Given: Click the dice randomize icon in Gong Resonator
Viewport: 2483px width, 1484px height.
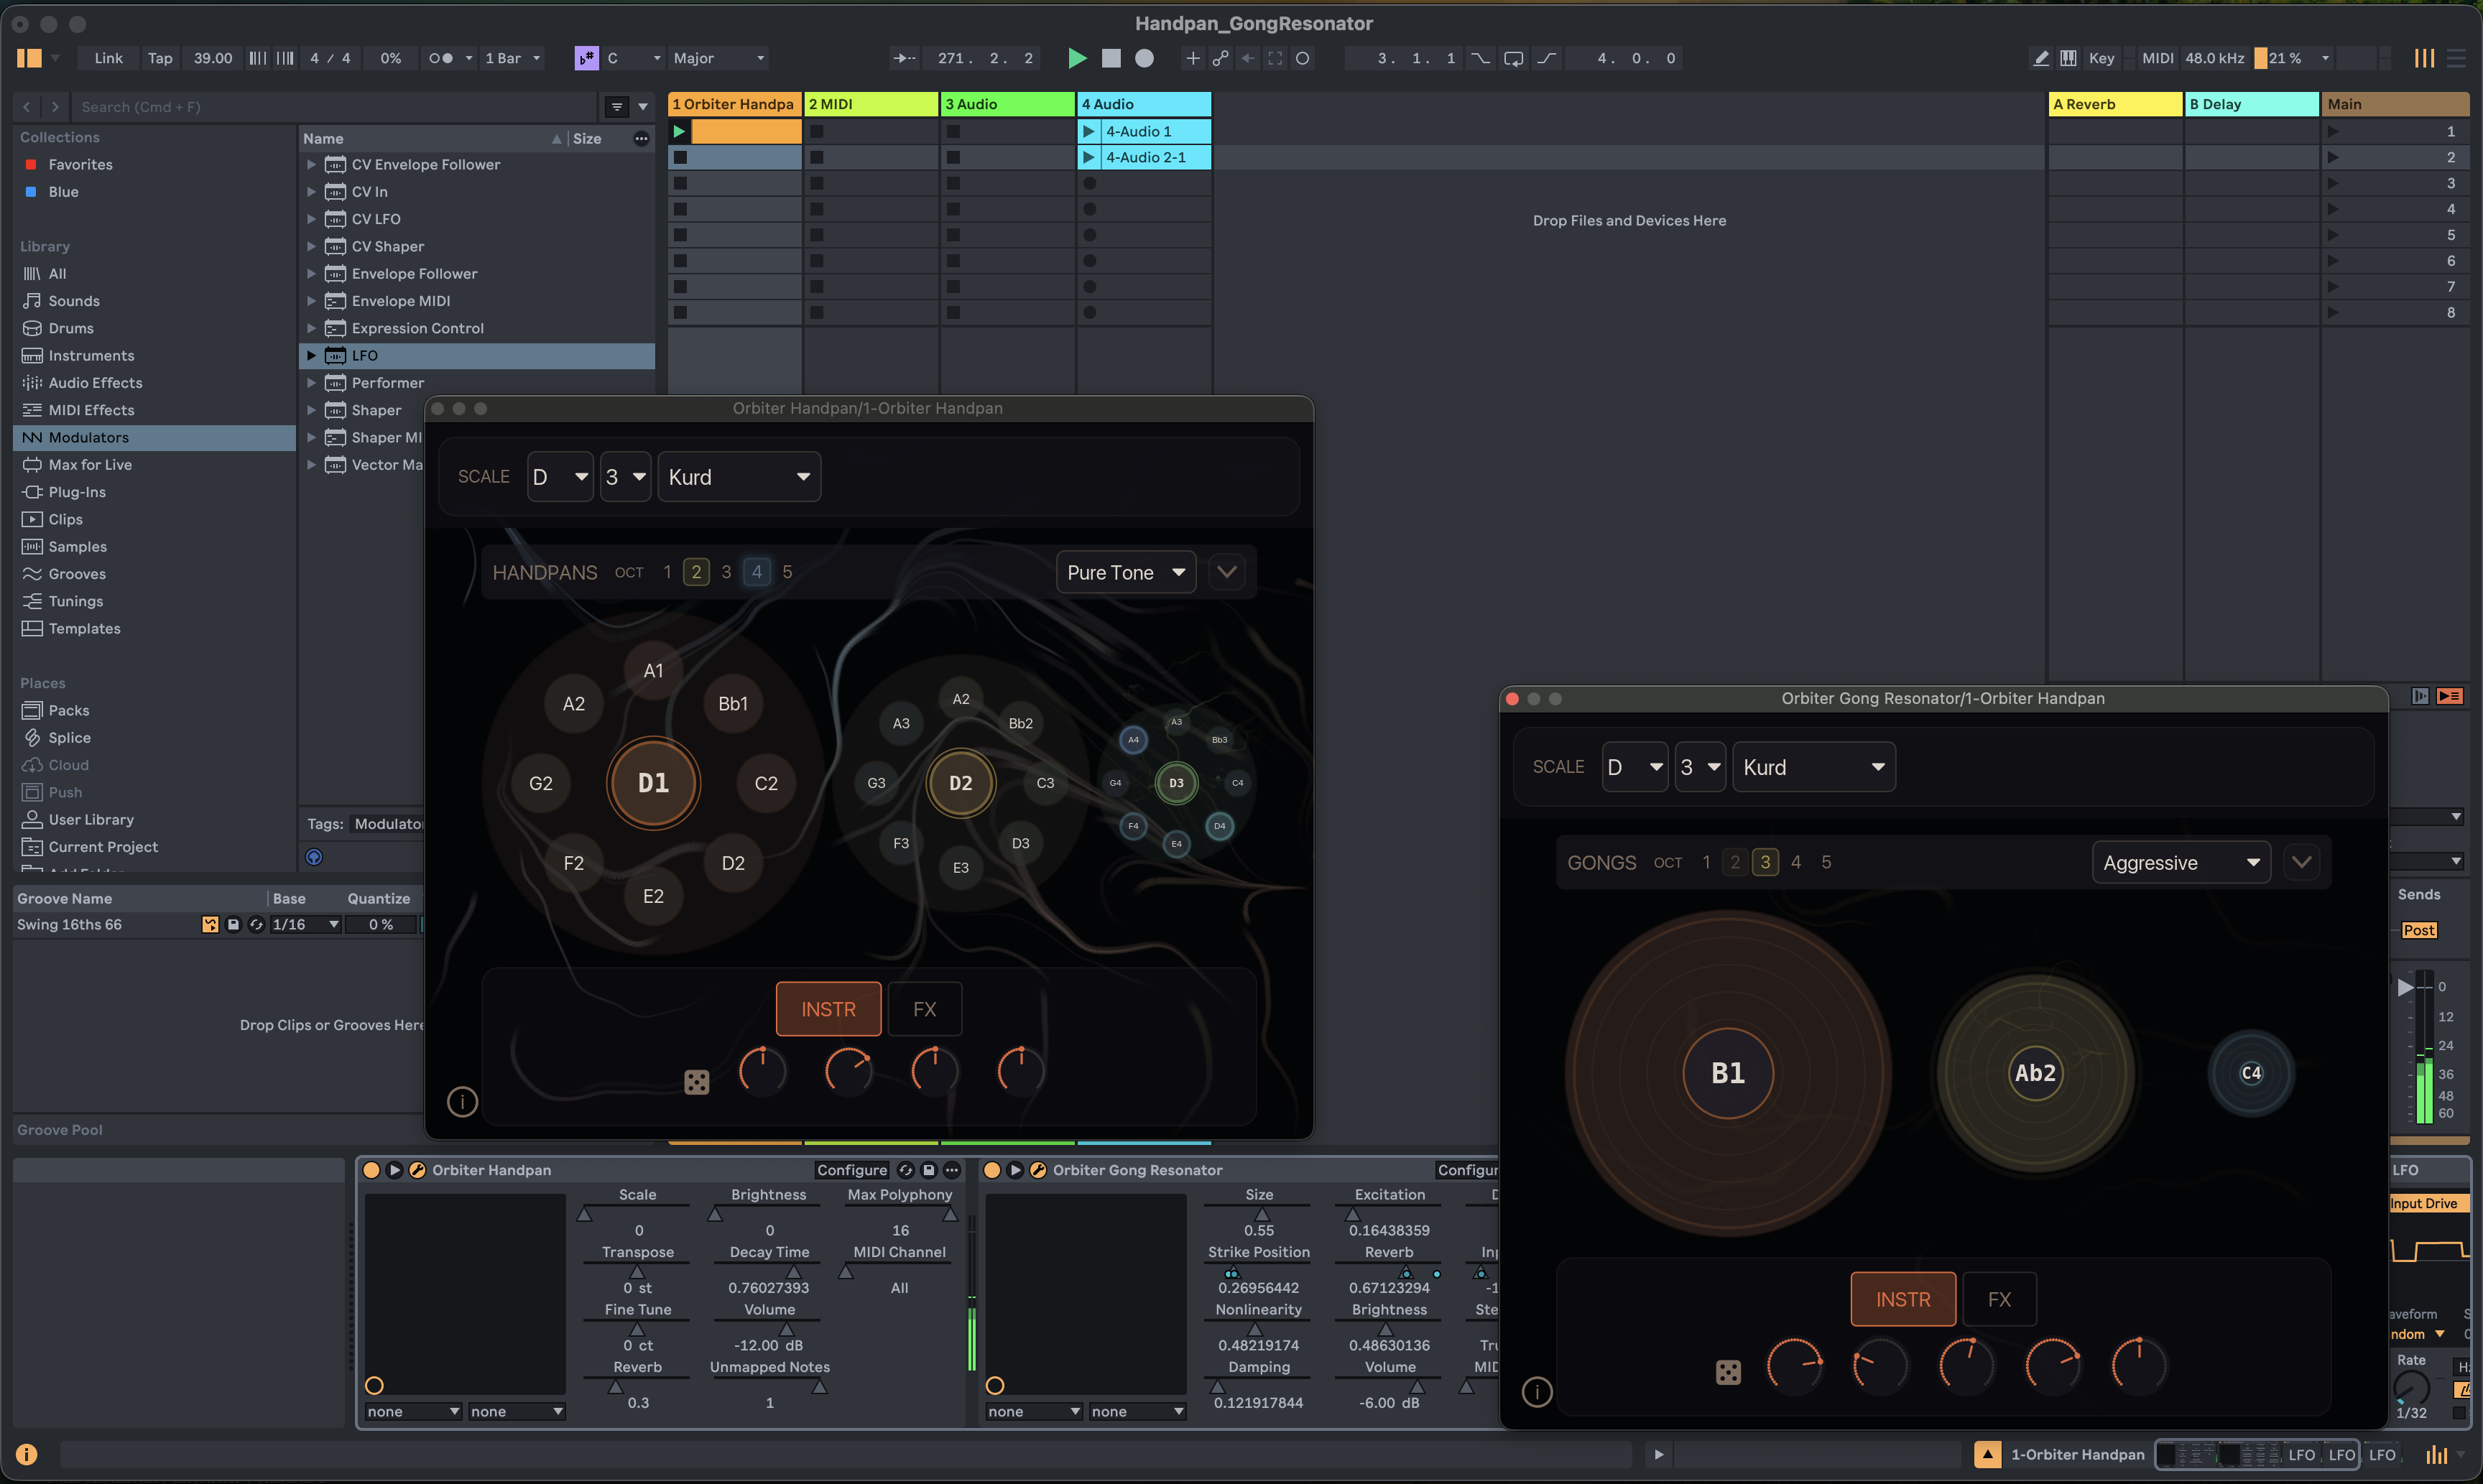Looking at the screenshot, I should (1728, 1372).
